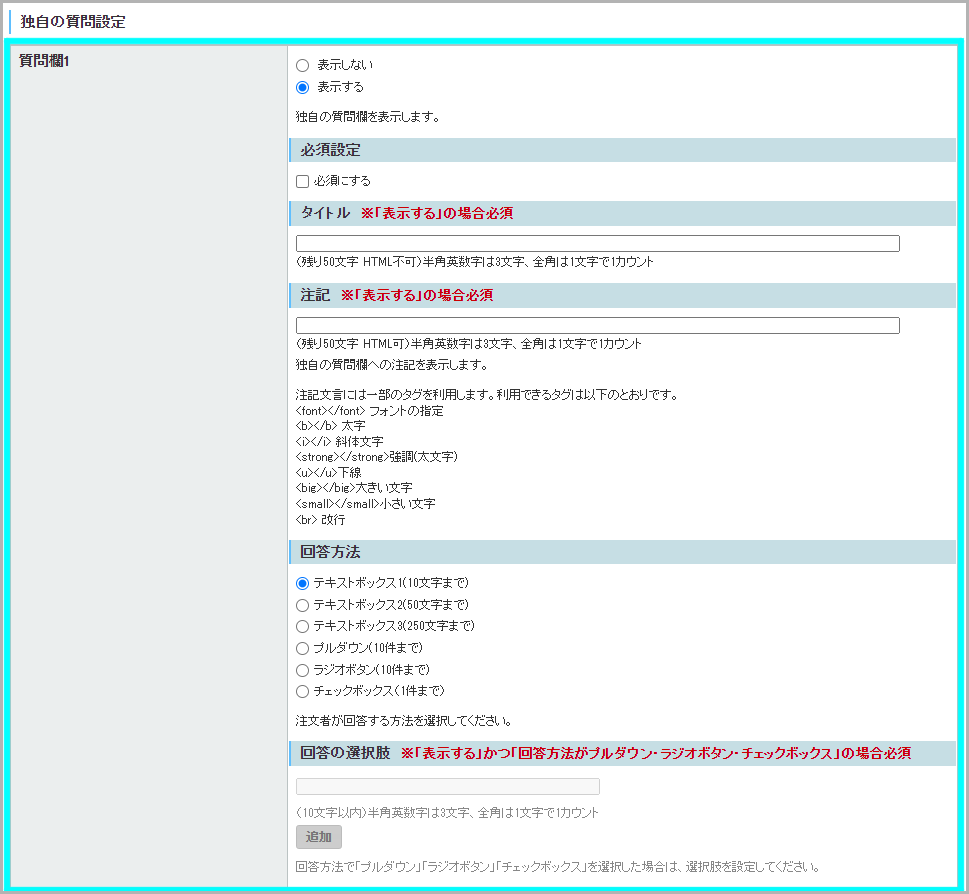The width and height of the screenshot is (969, 894).
Task: Click the 回答方法 section header
Action: tap(622, 552)
